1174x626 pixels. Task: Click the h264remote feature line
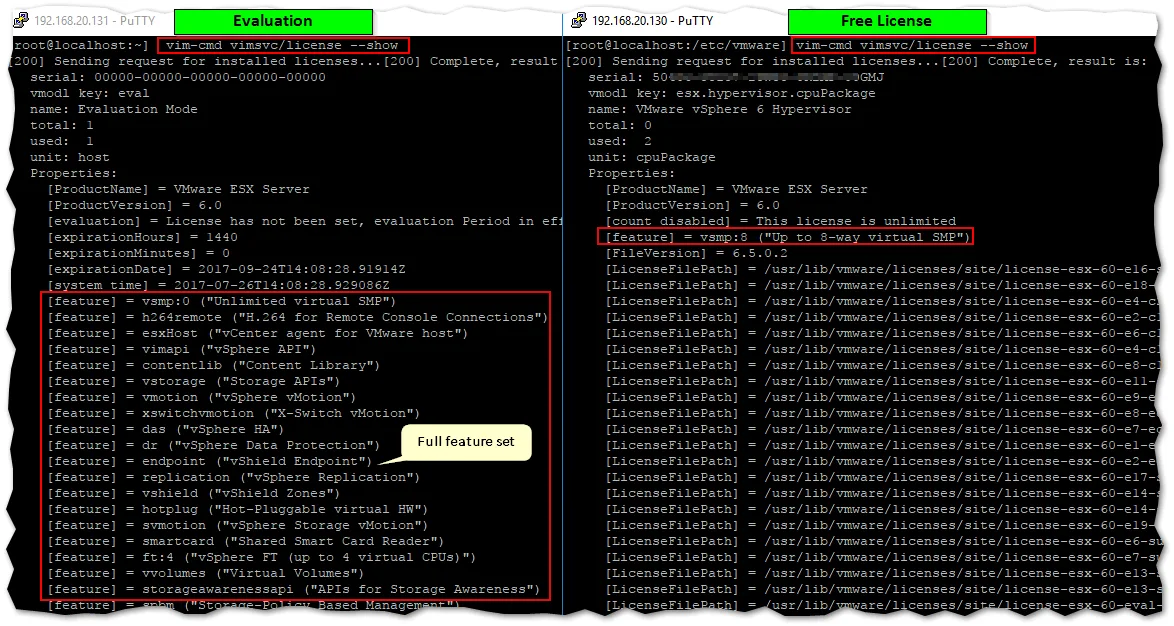(297, 317)
